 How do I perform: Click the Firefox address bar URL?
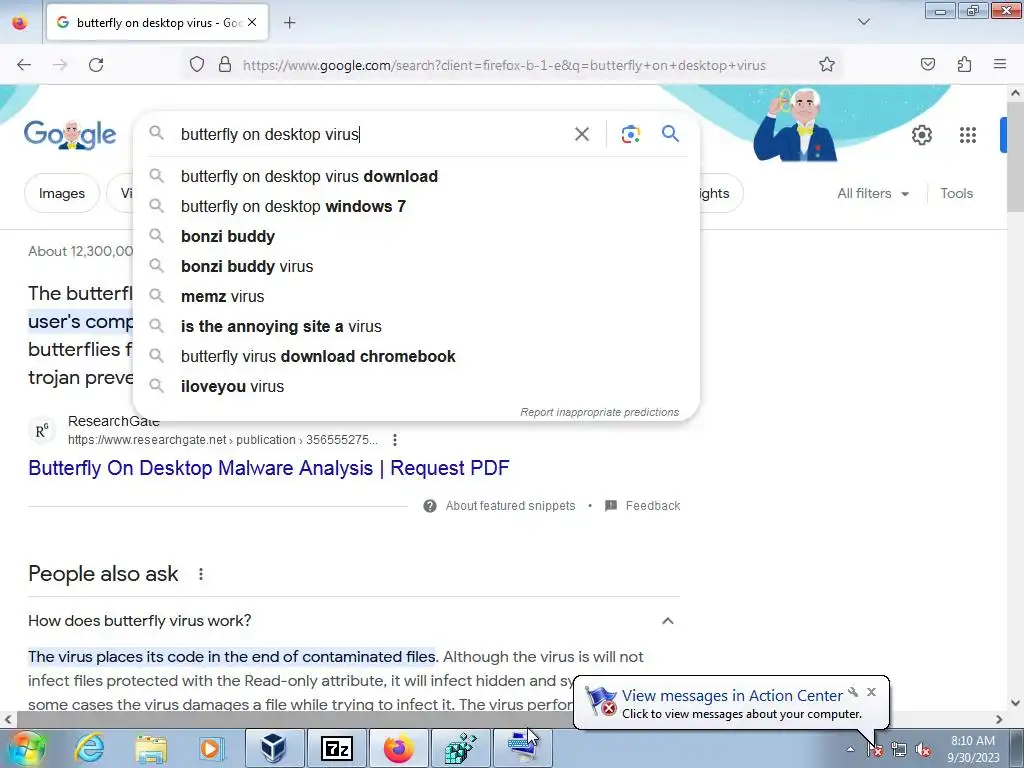tap(504, 65)
